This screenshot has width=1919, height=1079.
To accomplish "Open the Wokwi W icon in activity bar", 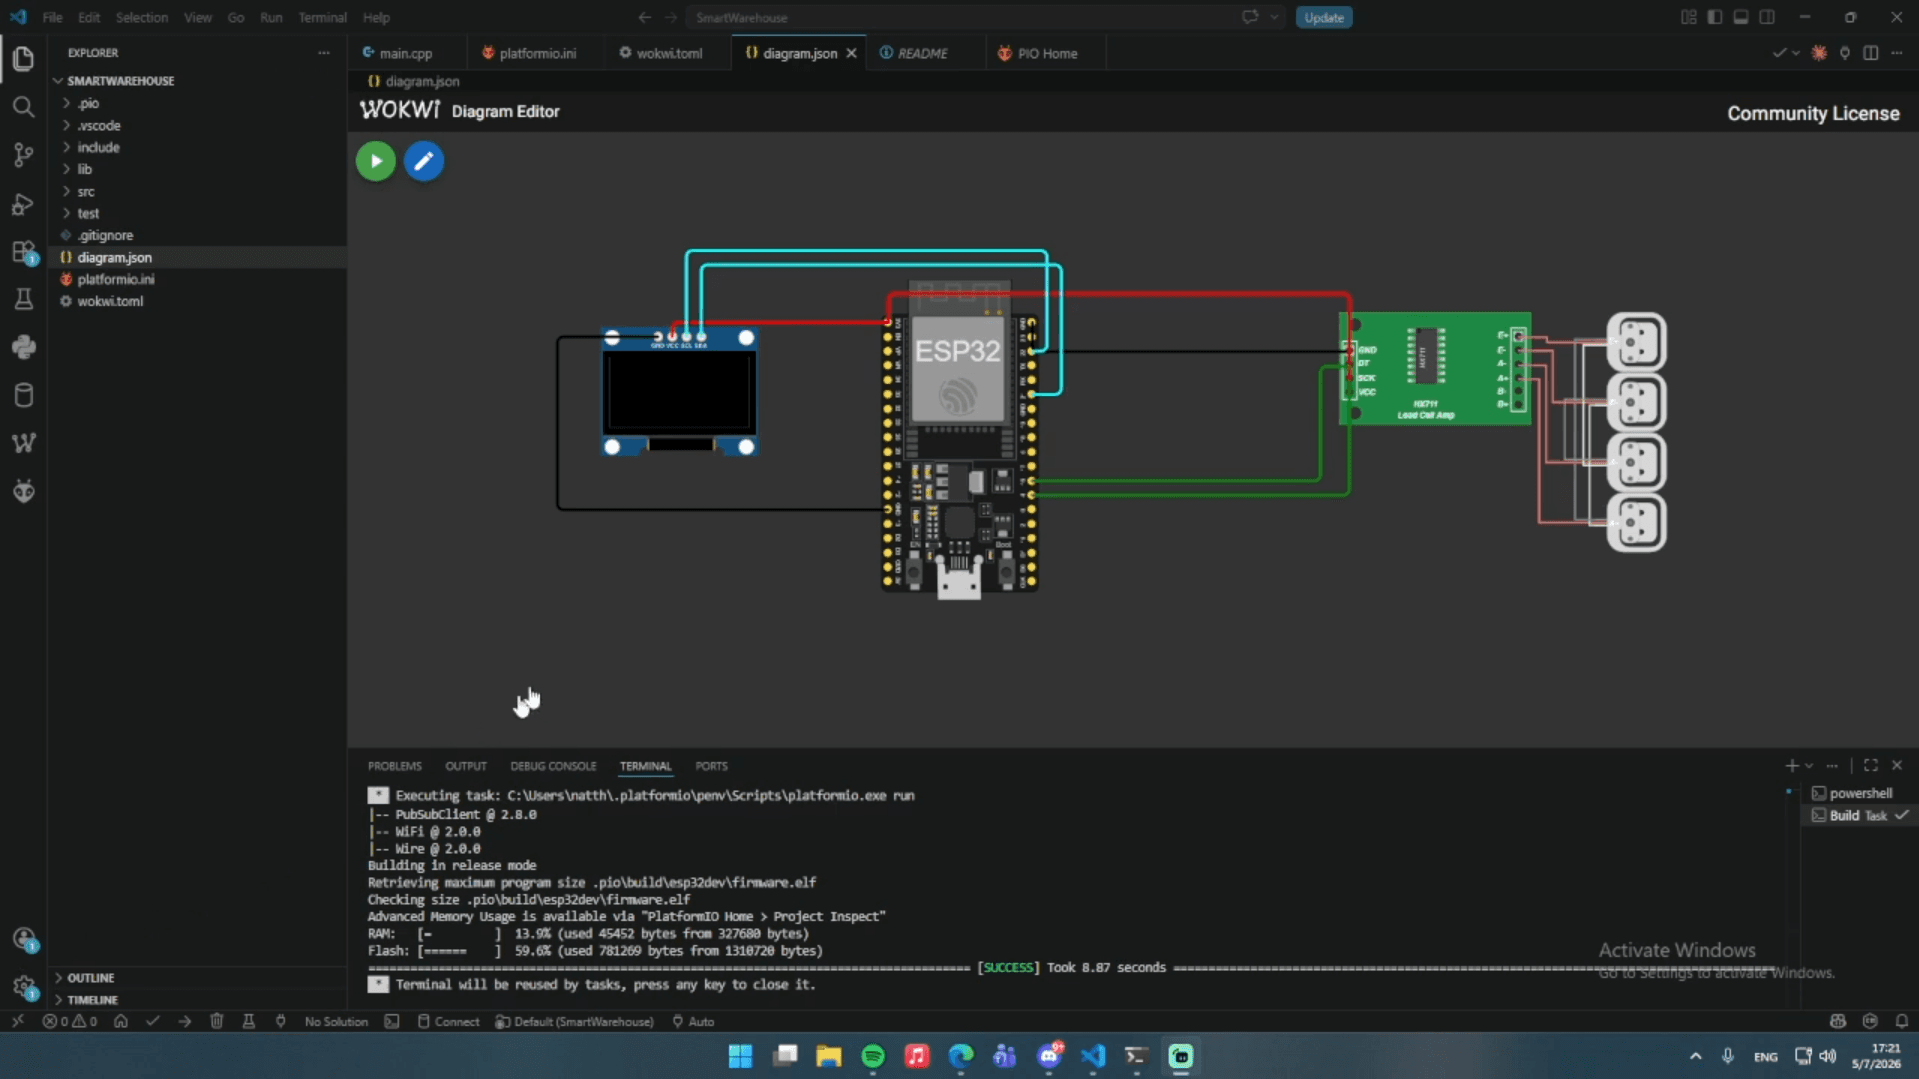I will (23, 443).
